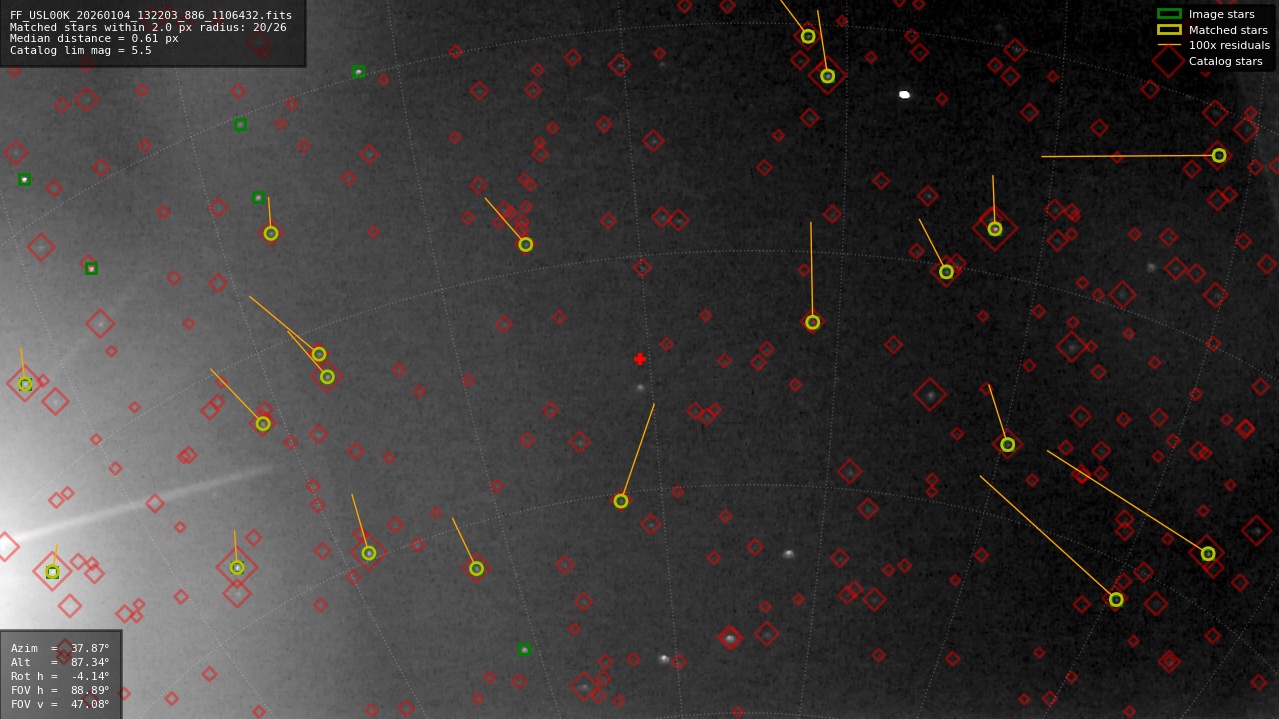
Task: Click the FOV h = 88.89° readout
Action: pos(60,690)
